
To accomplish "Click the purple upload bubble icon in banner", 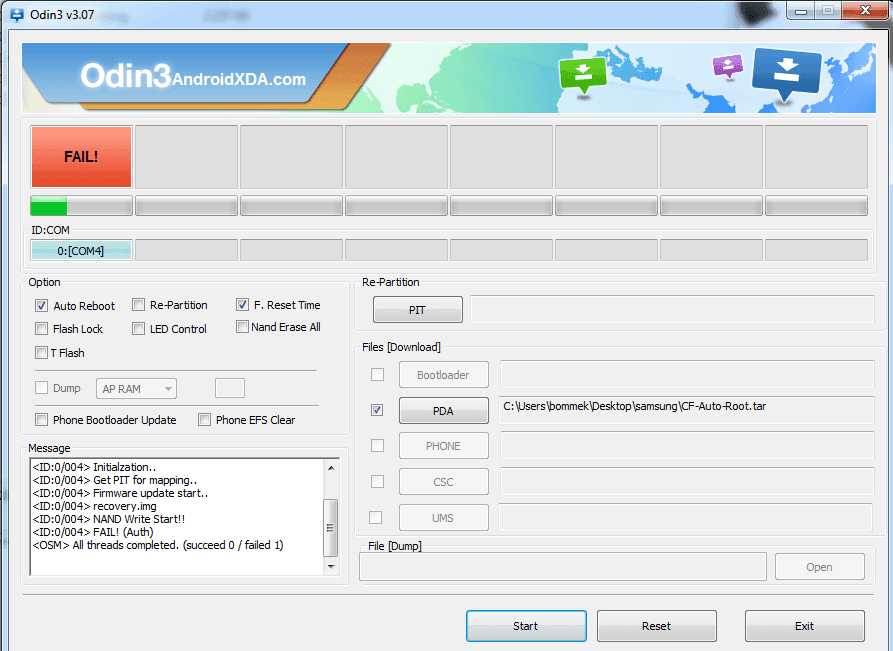I will 728,65.
